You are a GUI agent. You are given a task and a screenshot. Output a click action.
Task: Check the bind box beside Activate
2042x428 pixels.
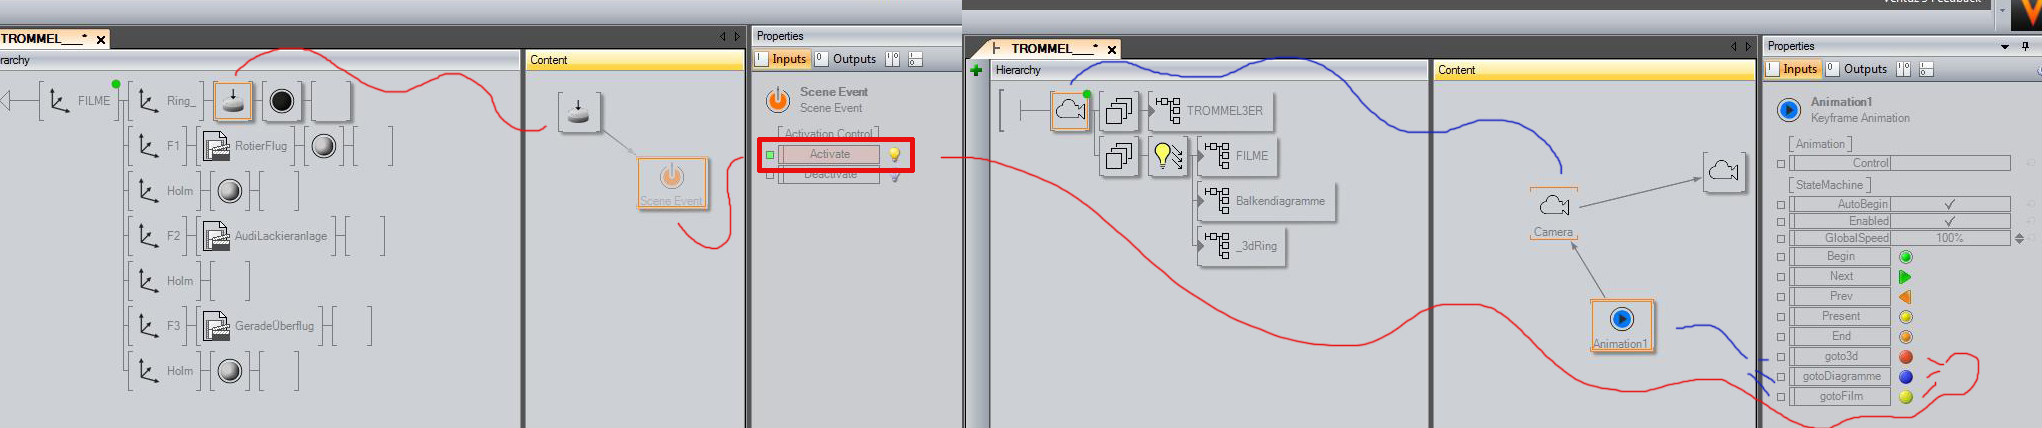point(770,155)
